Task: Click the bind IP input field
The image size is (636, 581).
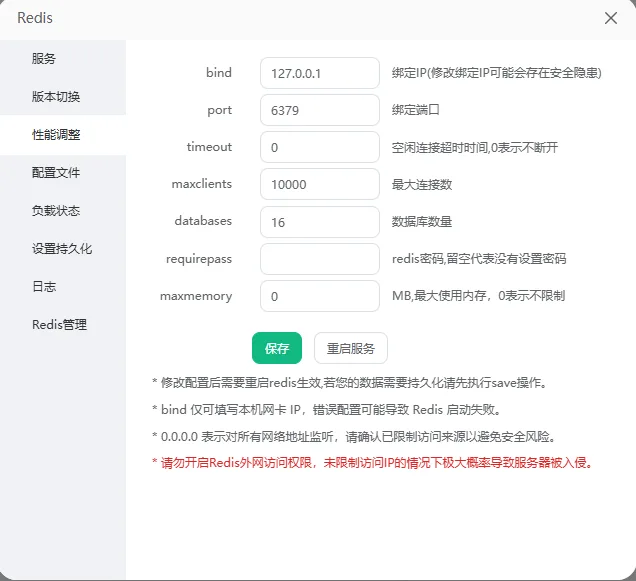Action: coord(320,73)
